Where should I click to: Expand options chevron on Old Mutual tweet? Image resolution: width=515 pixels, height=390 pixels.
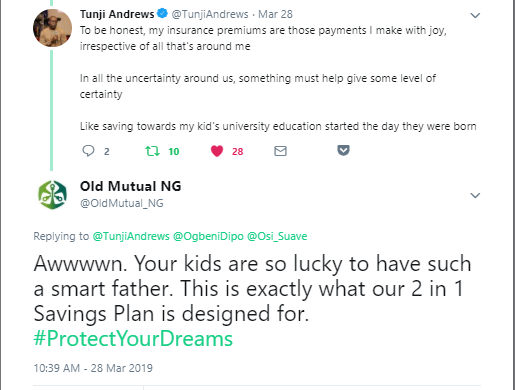pyautogui.click(x=475, y=195)
